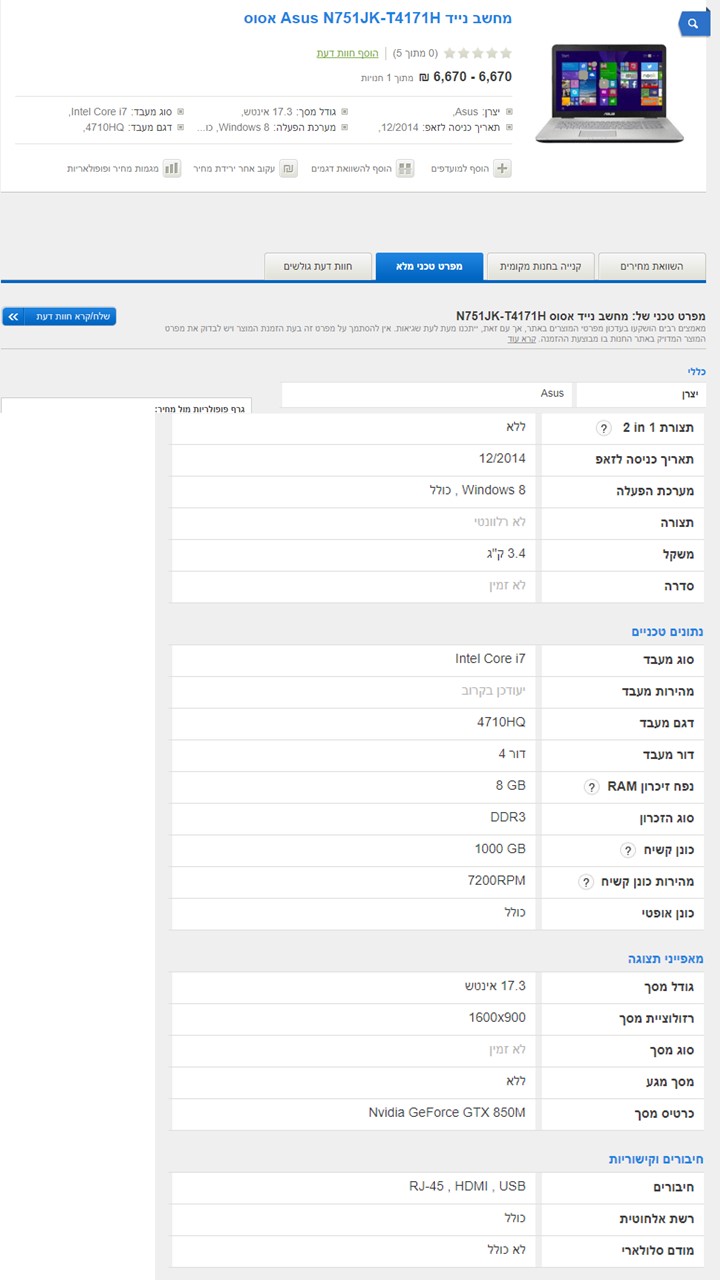
Task: Click the '4710HQ' processor model value
Action: tap(501, 722)
